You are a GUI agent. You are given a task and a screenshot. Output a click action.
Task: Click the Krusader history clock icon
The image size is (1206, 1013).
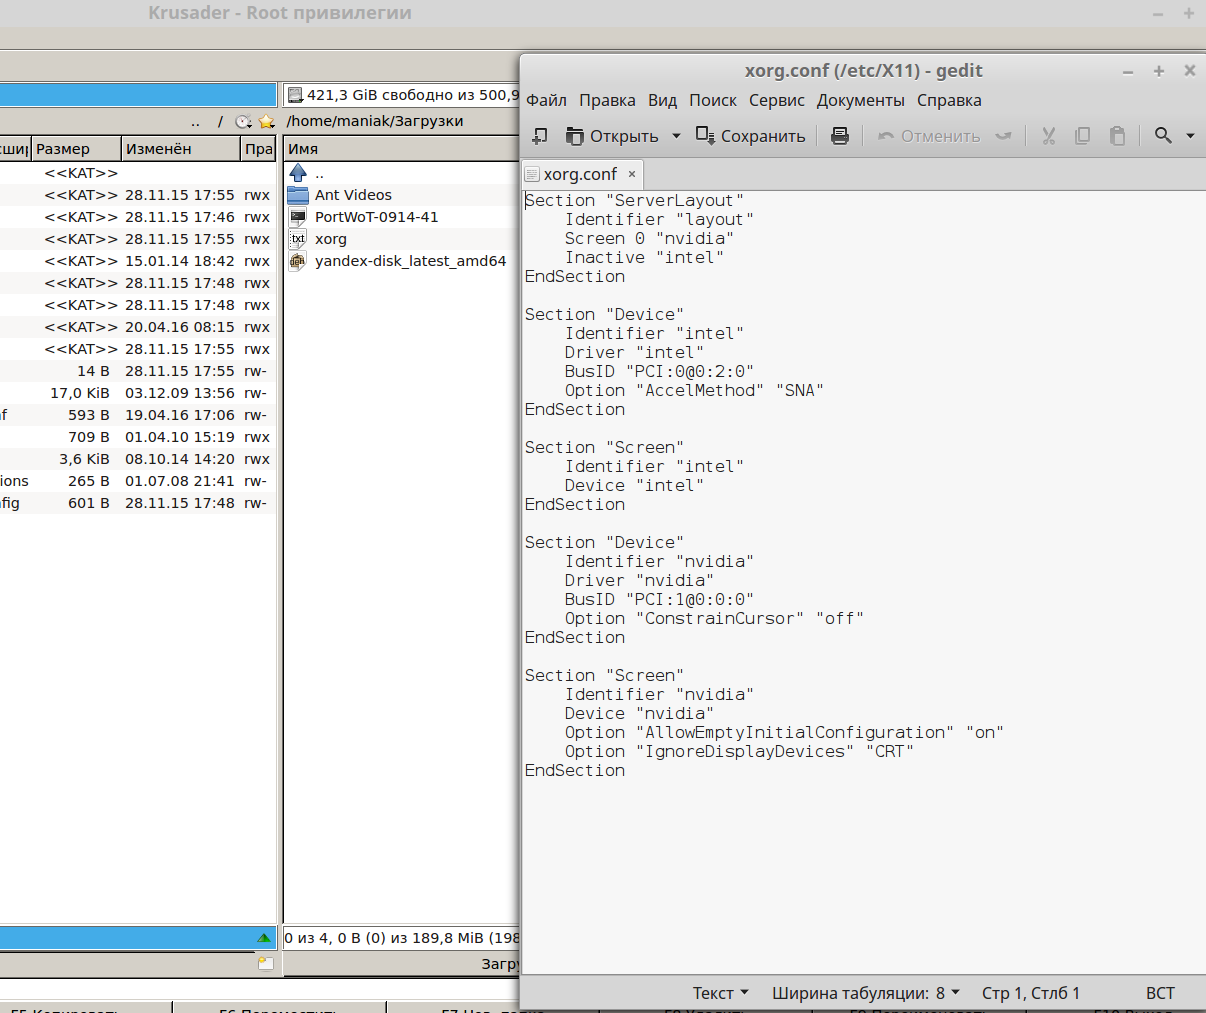[x=243, y=122]
